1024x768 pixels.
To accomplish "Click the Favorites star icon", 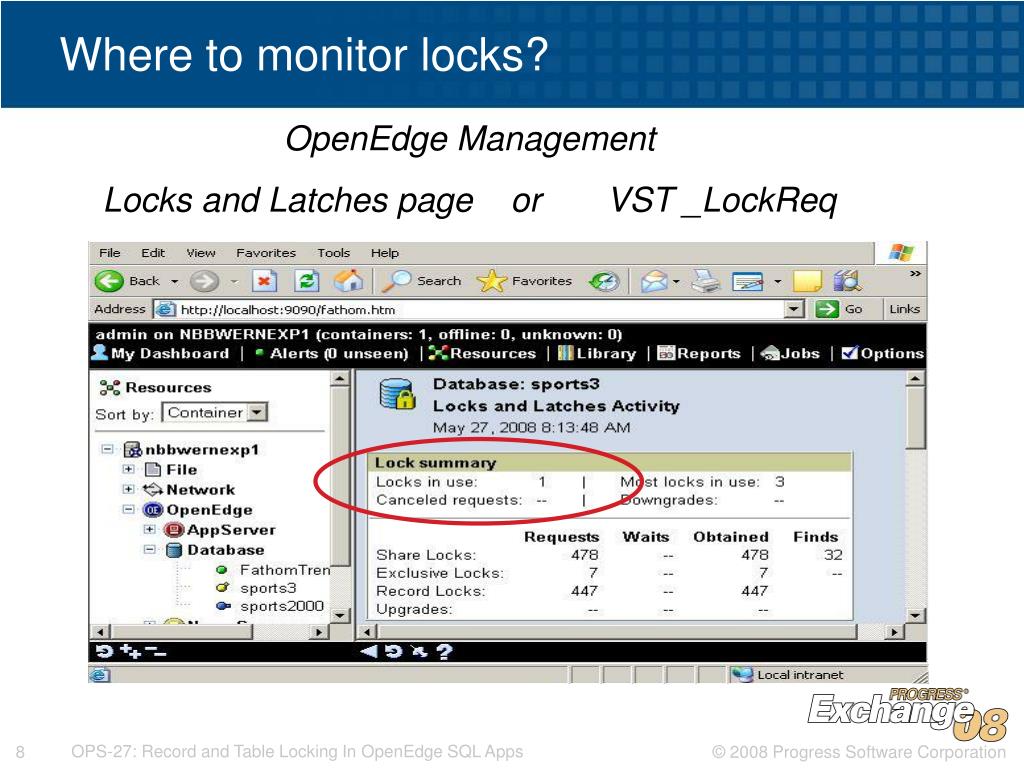I will point(492,281).
